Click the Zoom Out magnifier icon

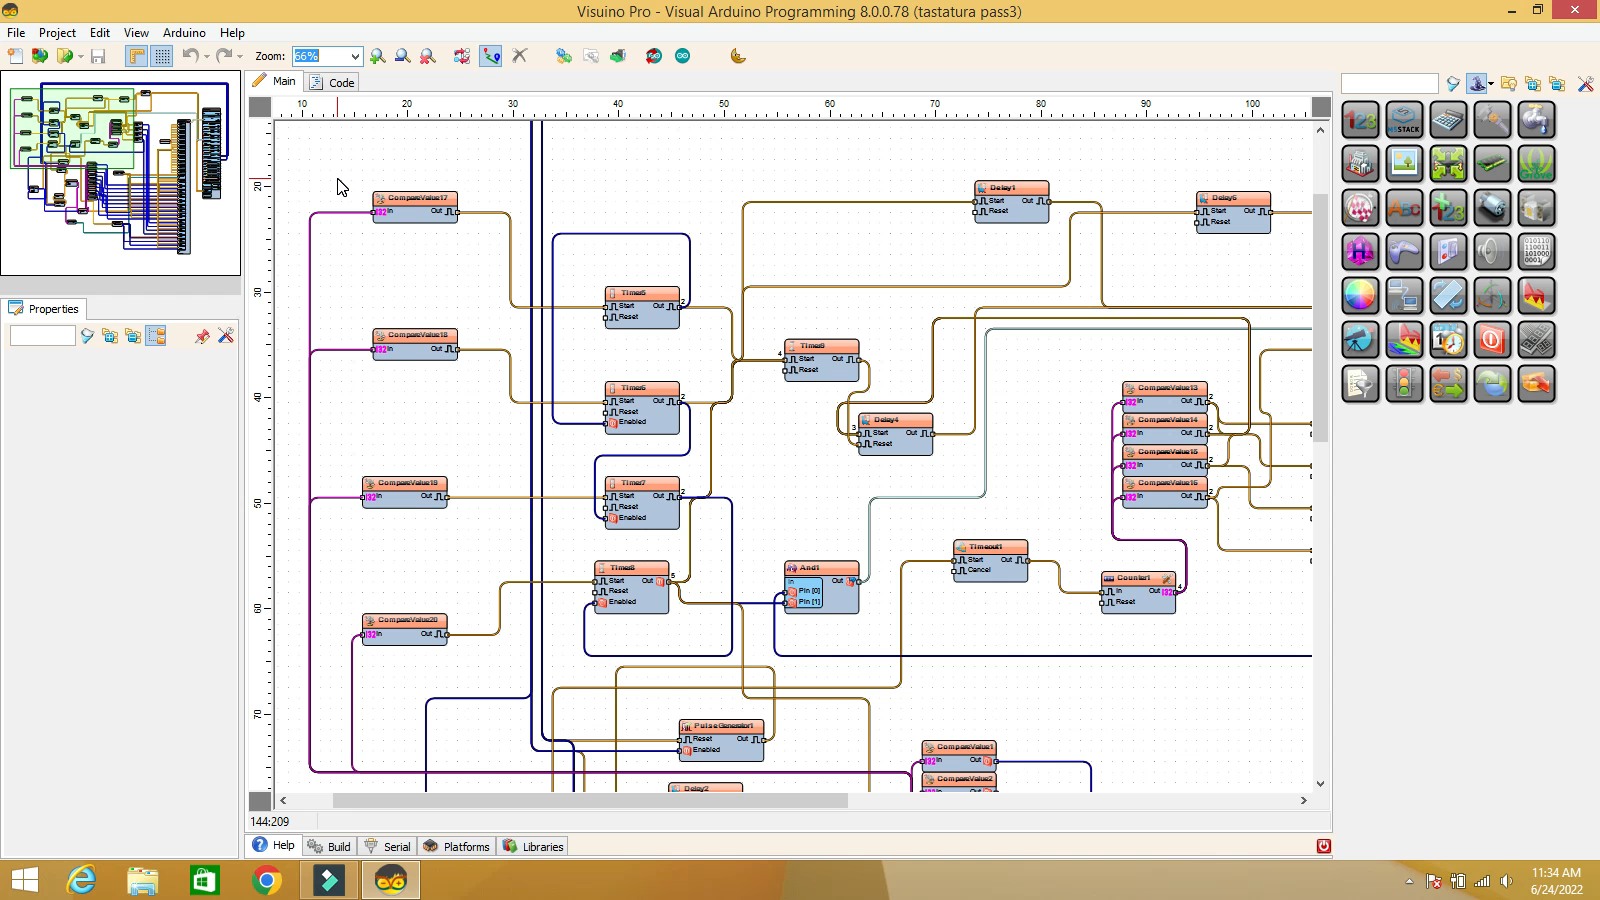point(402,56)
